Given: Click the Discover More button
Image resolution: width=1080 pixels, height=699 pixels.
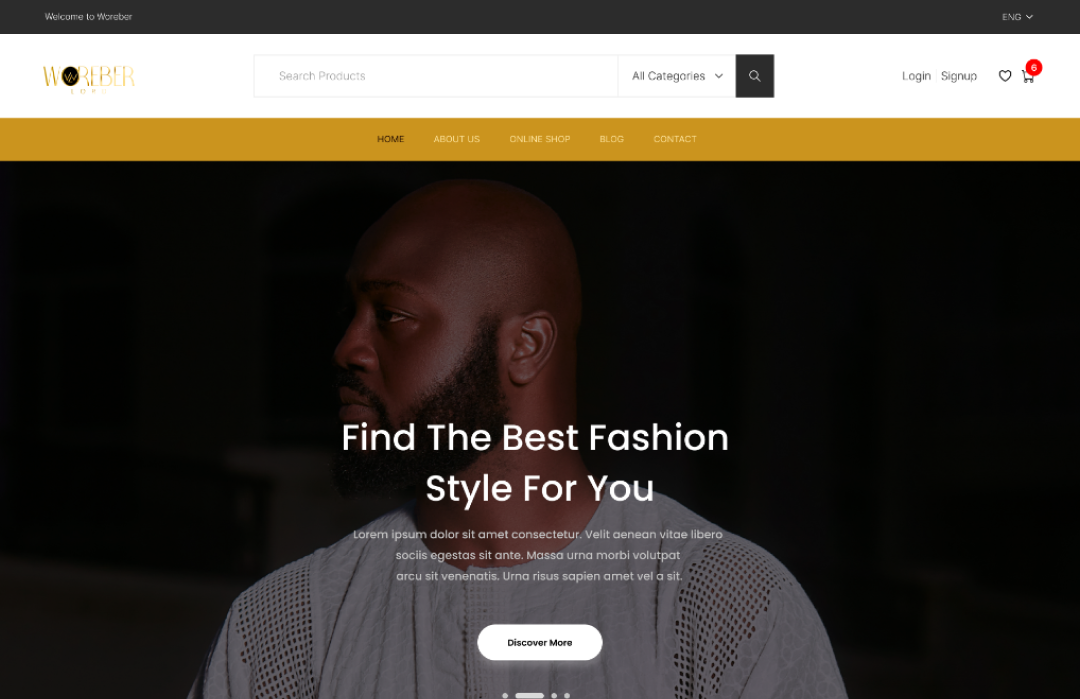Looking at the screenshot, I should point(540,643).
